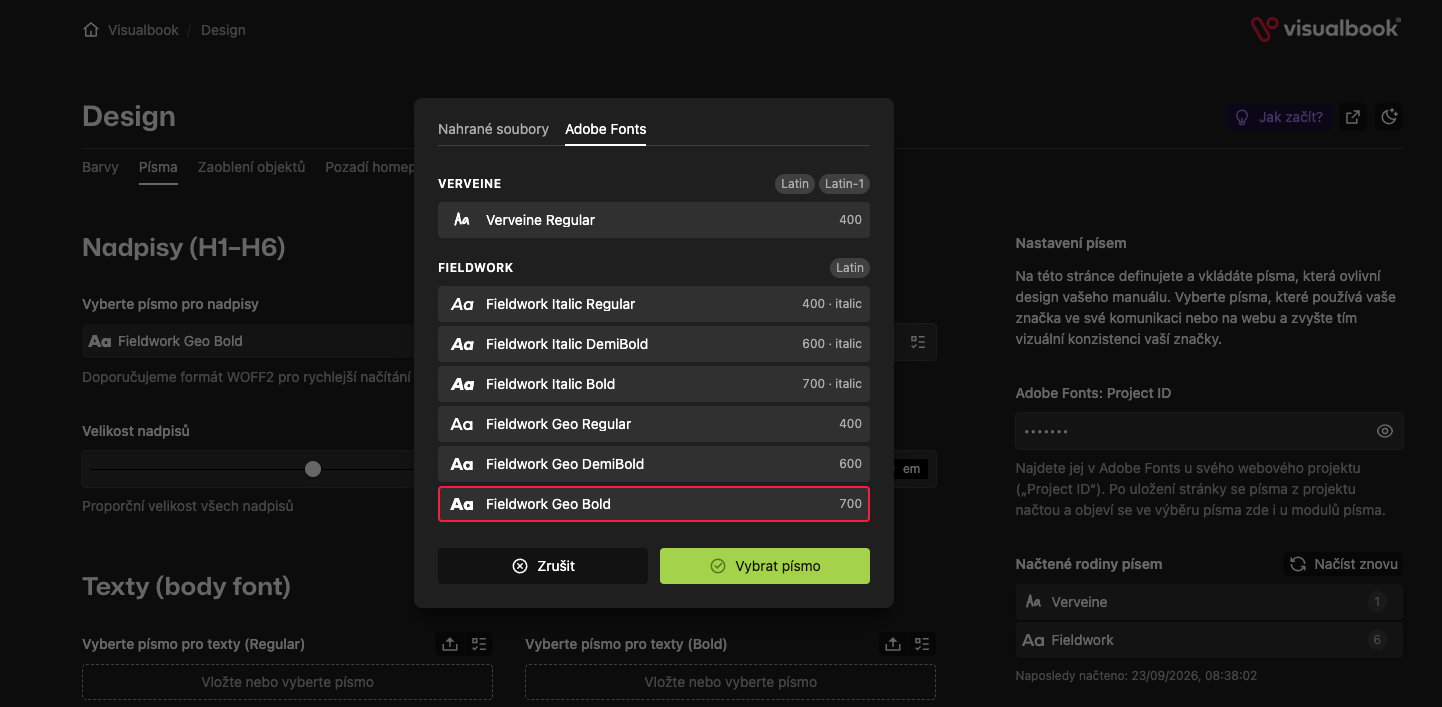Image resolution: width=1442 pixels, height=707 pixels.
Task: Open font list icon for Regular body font
Action: click(479, 644)
